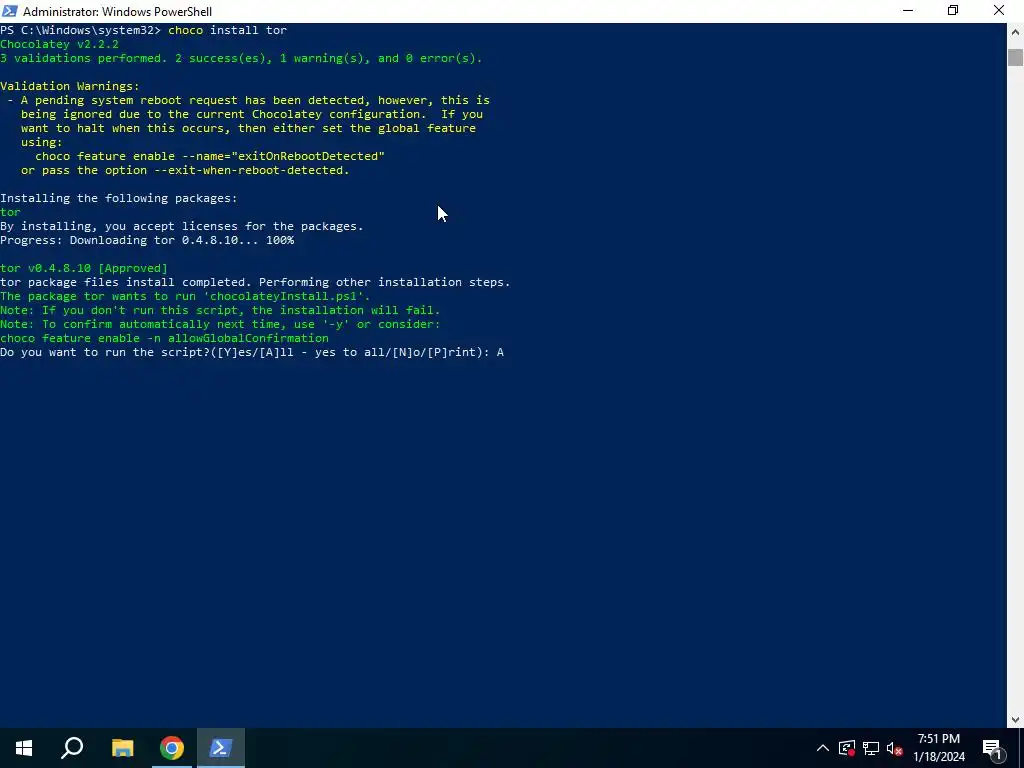The width and height of the screenshot is (1024, 768).
Task: Open the security alert tray icon
Action: 847,748
